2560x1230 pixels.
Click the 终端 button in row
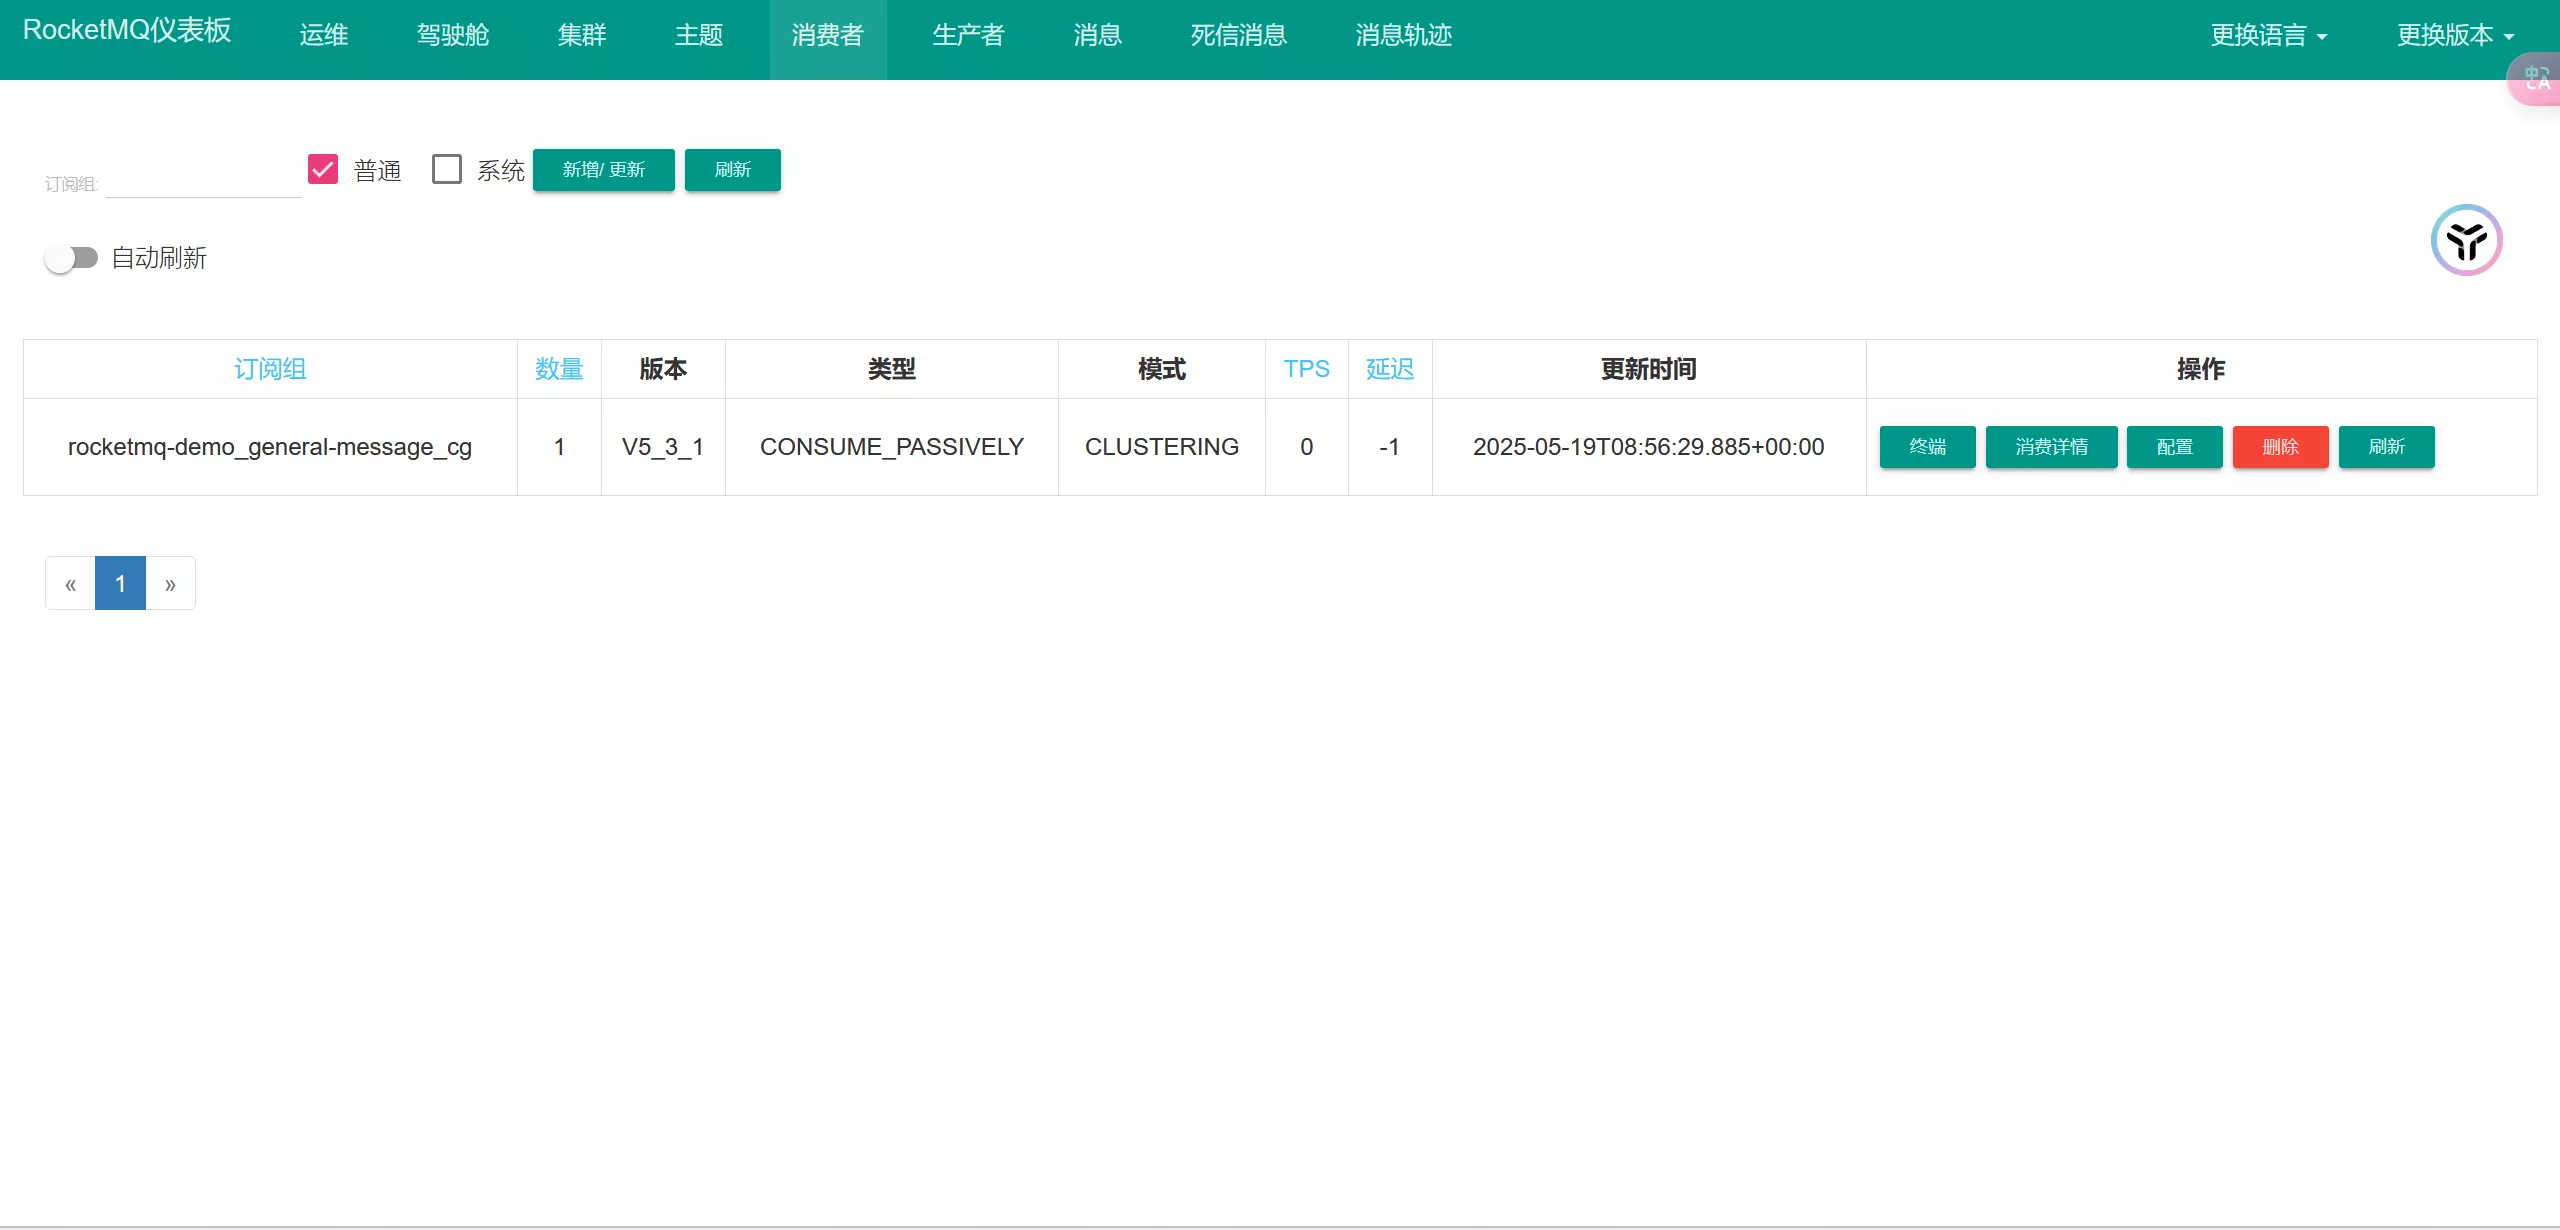pyautogui.click(x=1927, y=447)
